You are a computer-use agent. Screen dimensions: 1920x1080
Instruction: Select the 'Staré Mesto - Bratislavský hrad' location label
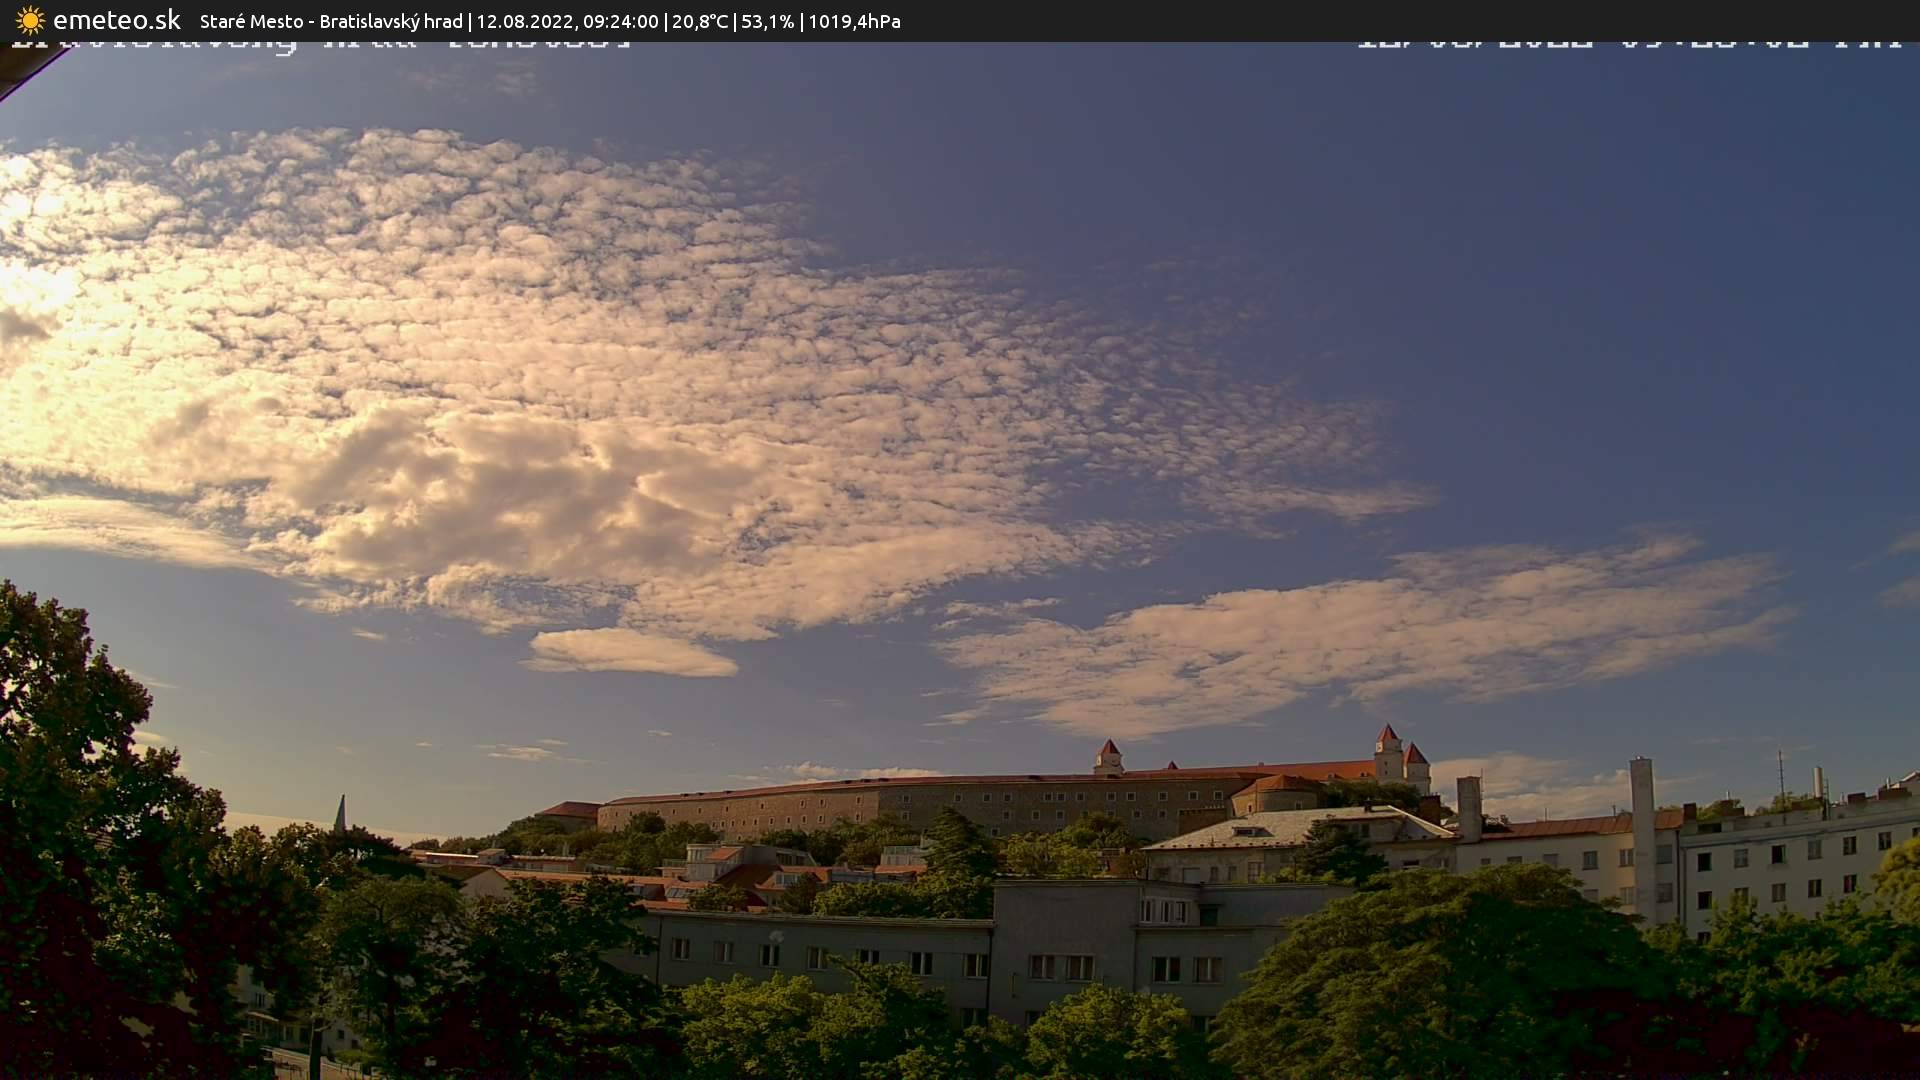tap(331, 21)
